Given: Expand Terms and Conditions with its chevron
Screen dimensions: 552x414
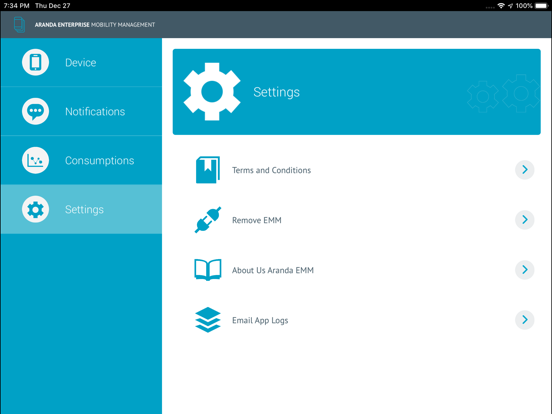Looking at the screenshot, I should (525, 170).
